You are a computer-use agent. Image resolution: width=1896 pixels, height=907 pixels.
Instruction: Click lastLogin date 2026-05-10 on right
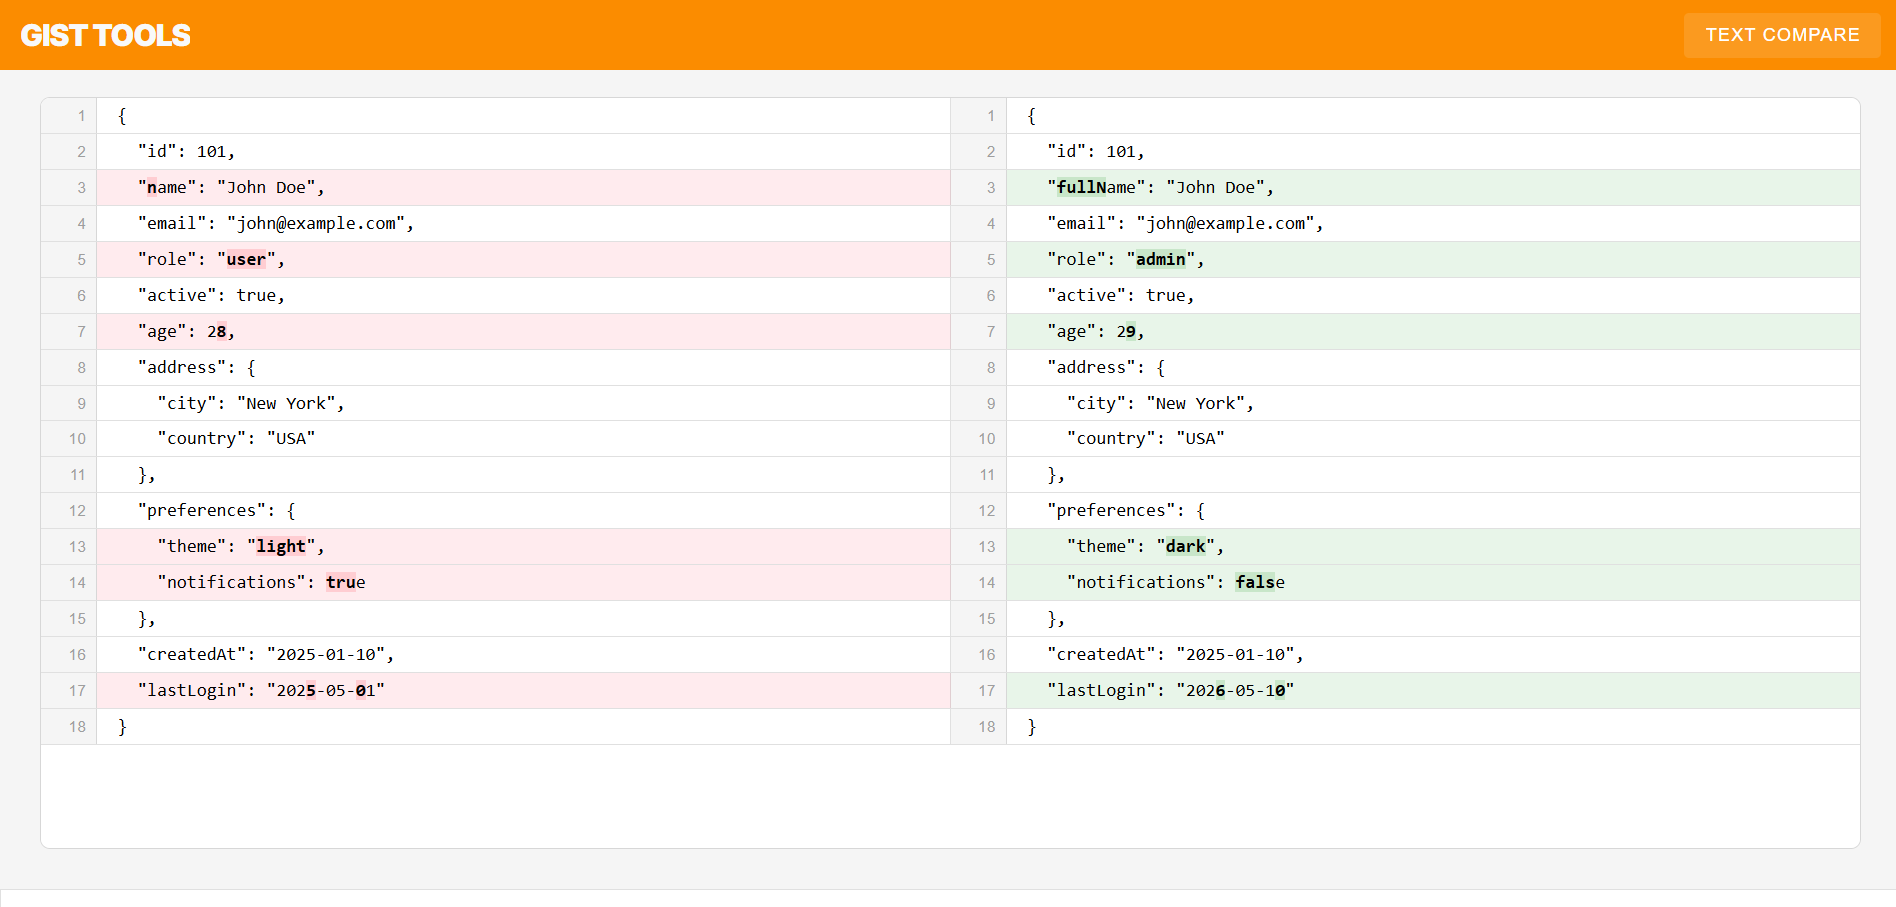[1235, 690]
